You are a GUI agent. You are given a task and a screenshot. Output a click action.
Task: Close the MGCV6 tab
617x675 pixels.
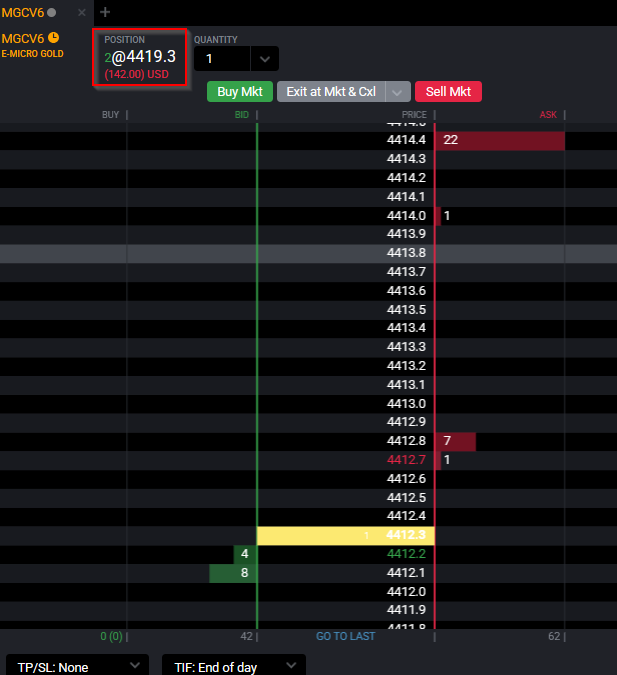[x=82, y=12]
